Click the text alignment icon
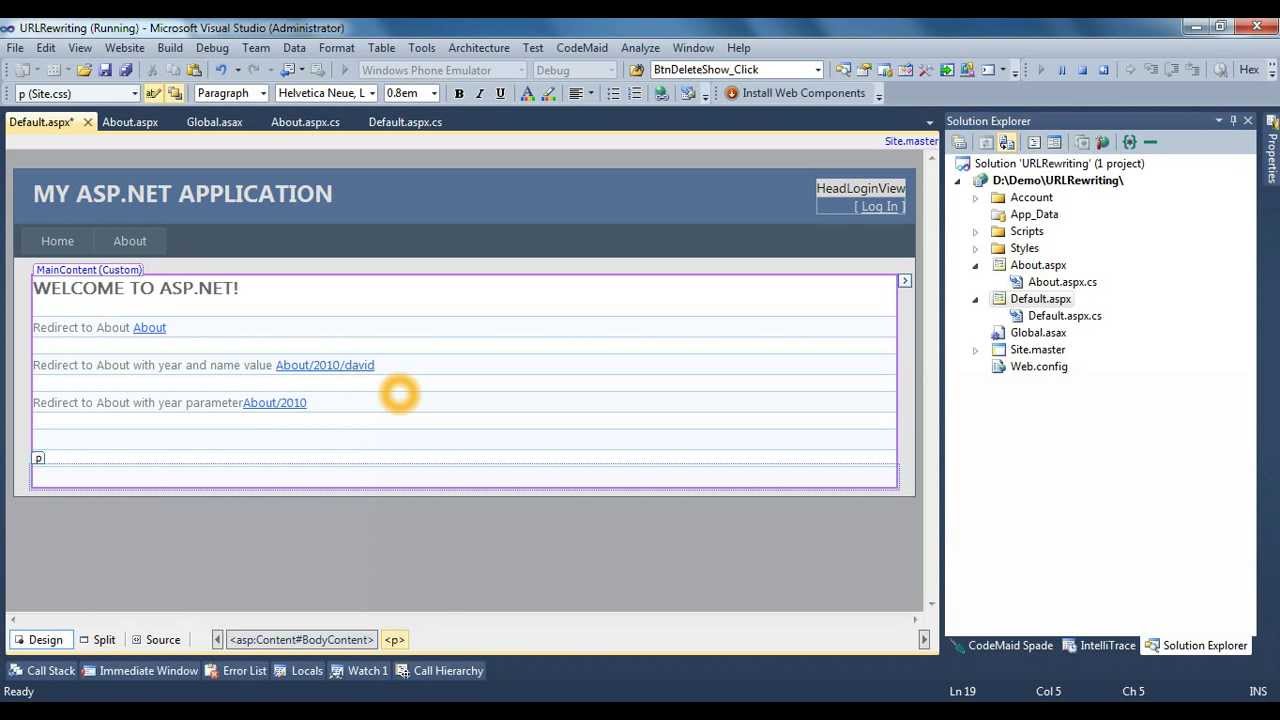The image size is (1280, 720). coord(576,93)
